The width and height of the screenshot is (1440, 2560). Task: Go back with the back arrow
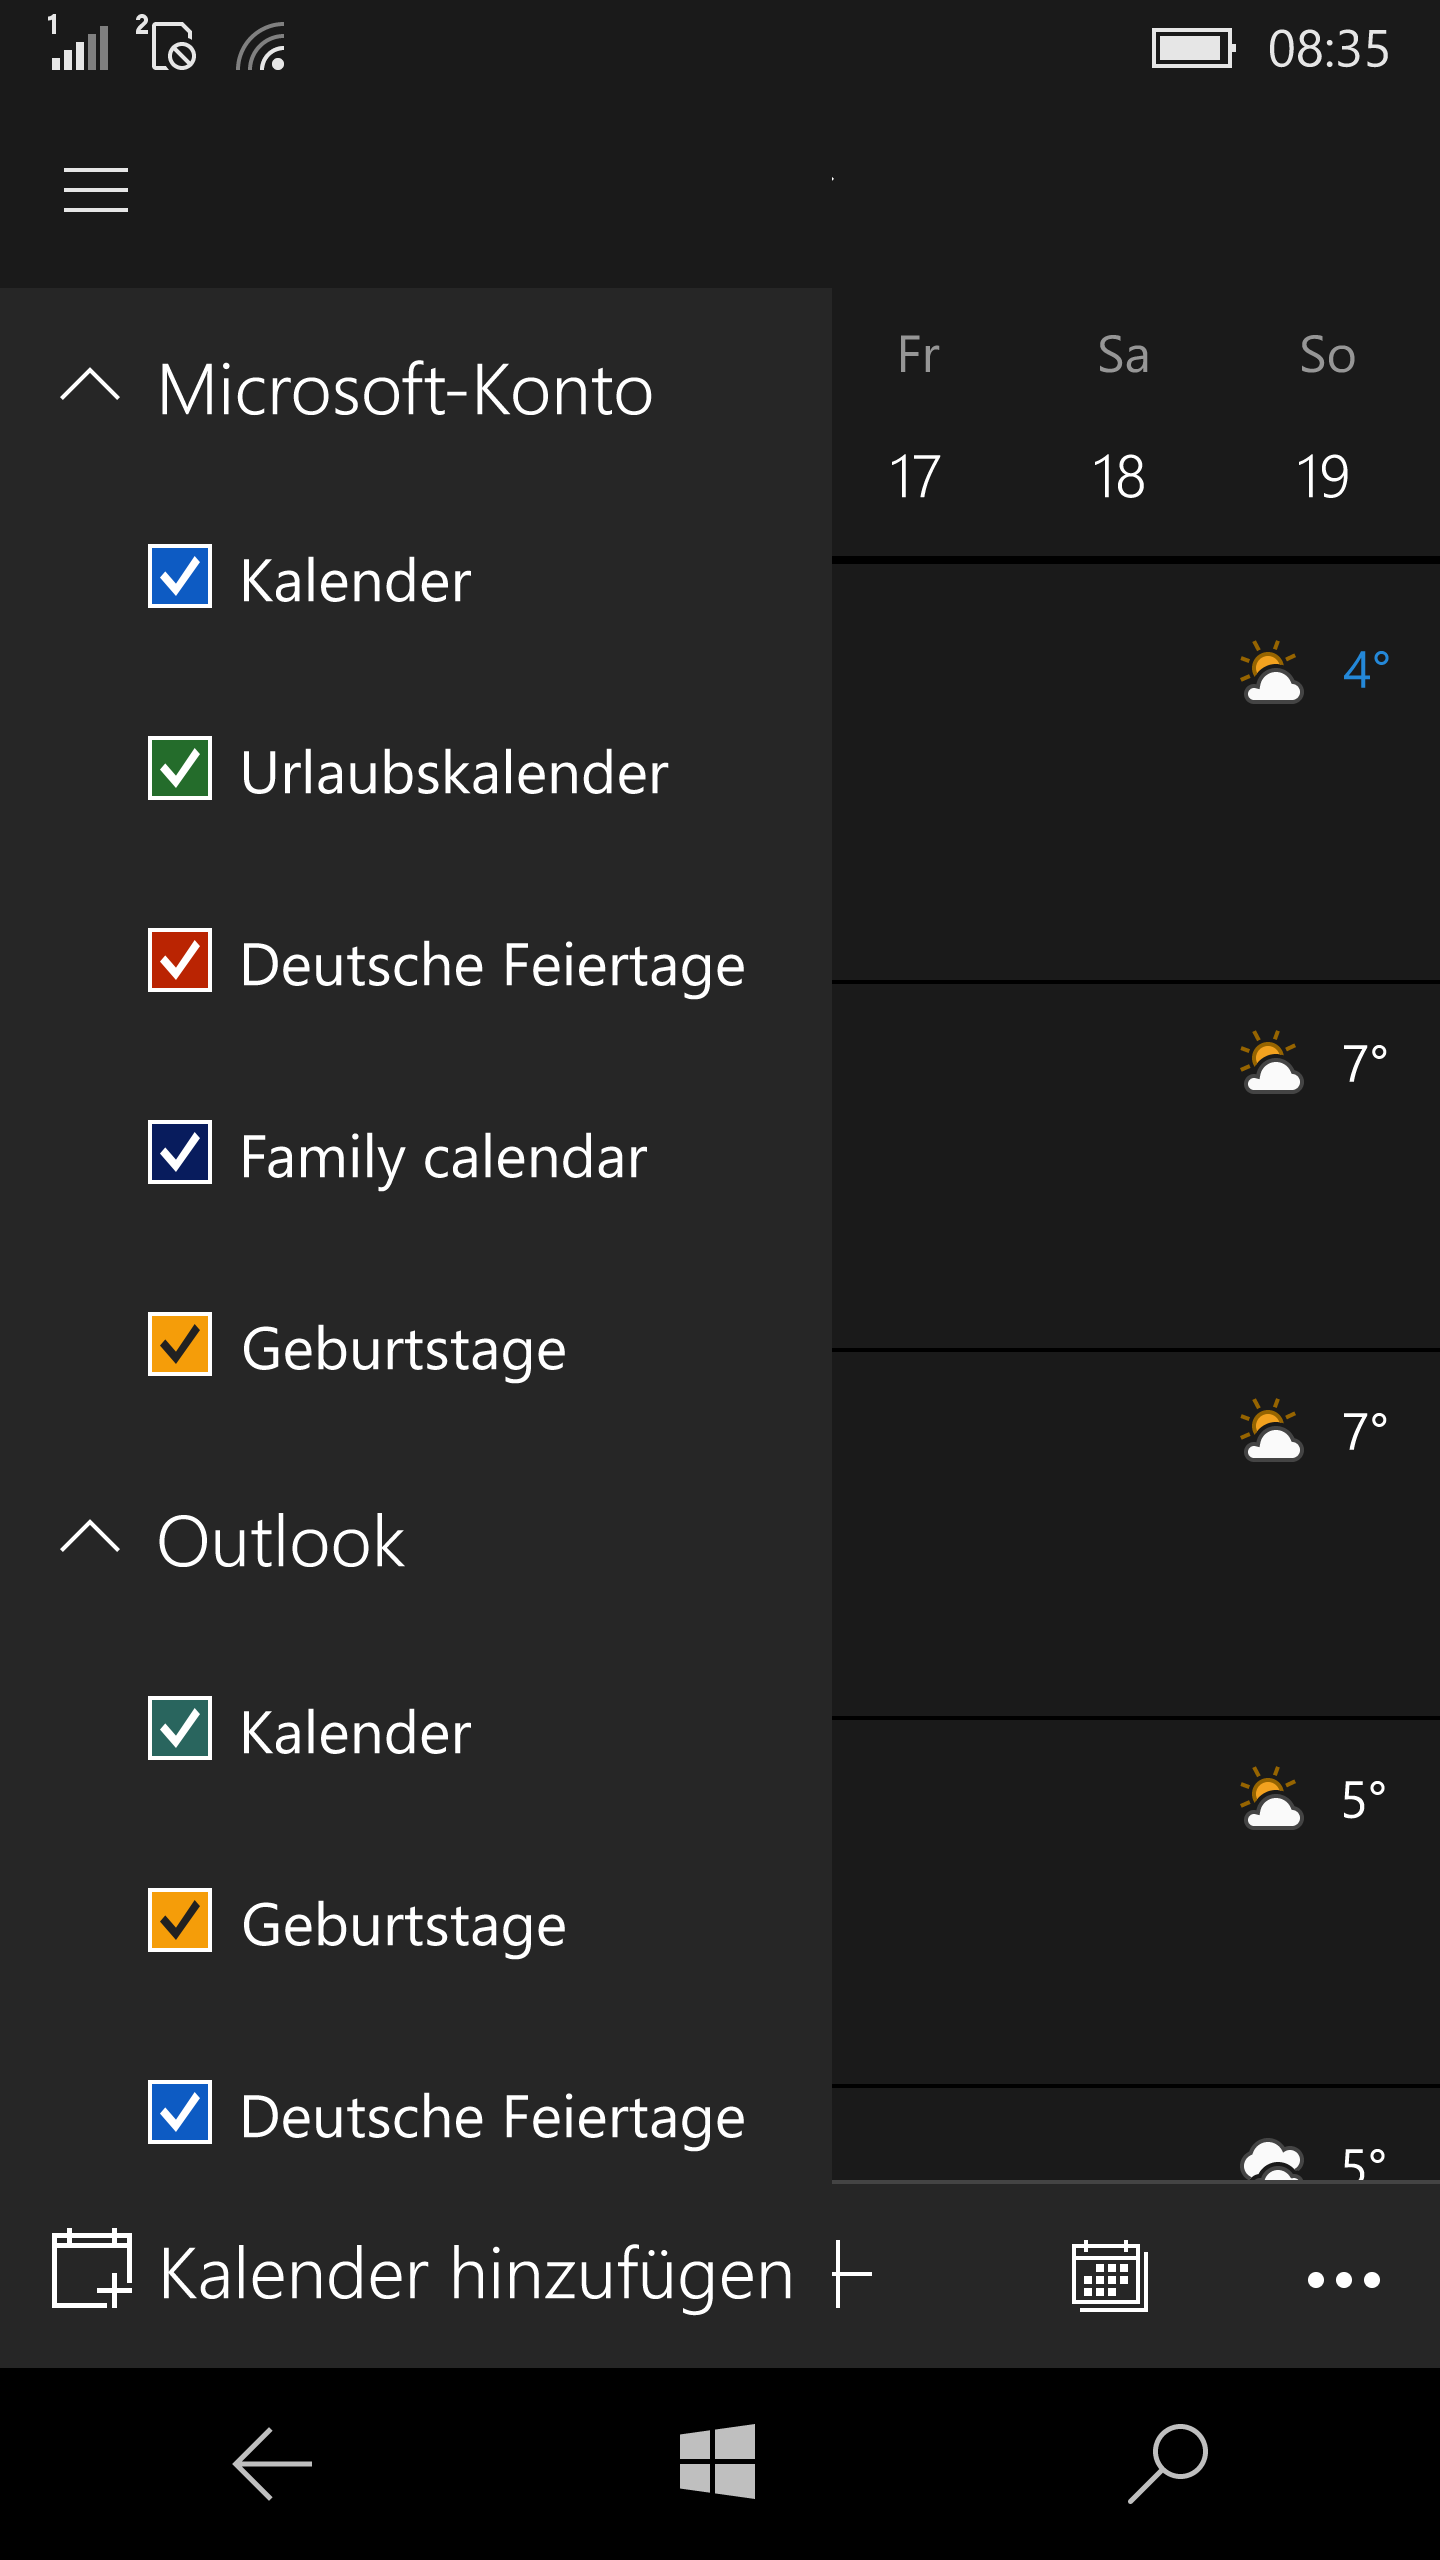coord(272,2464)
